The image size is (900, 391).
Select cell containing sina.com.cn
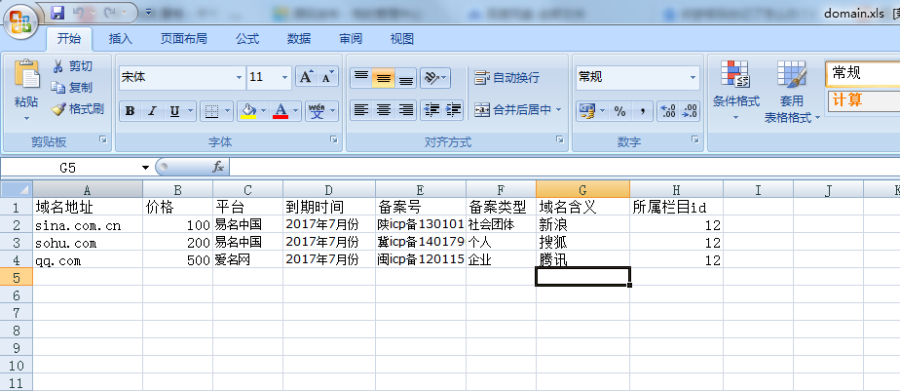[x=88, y=225]
